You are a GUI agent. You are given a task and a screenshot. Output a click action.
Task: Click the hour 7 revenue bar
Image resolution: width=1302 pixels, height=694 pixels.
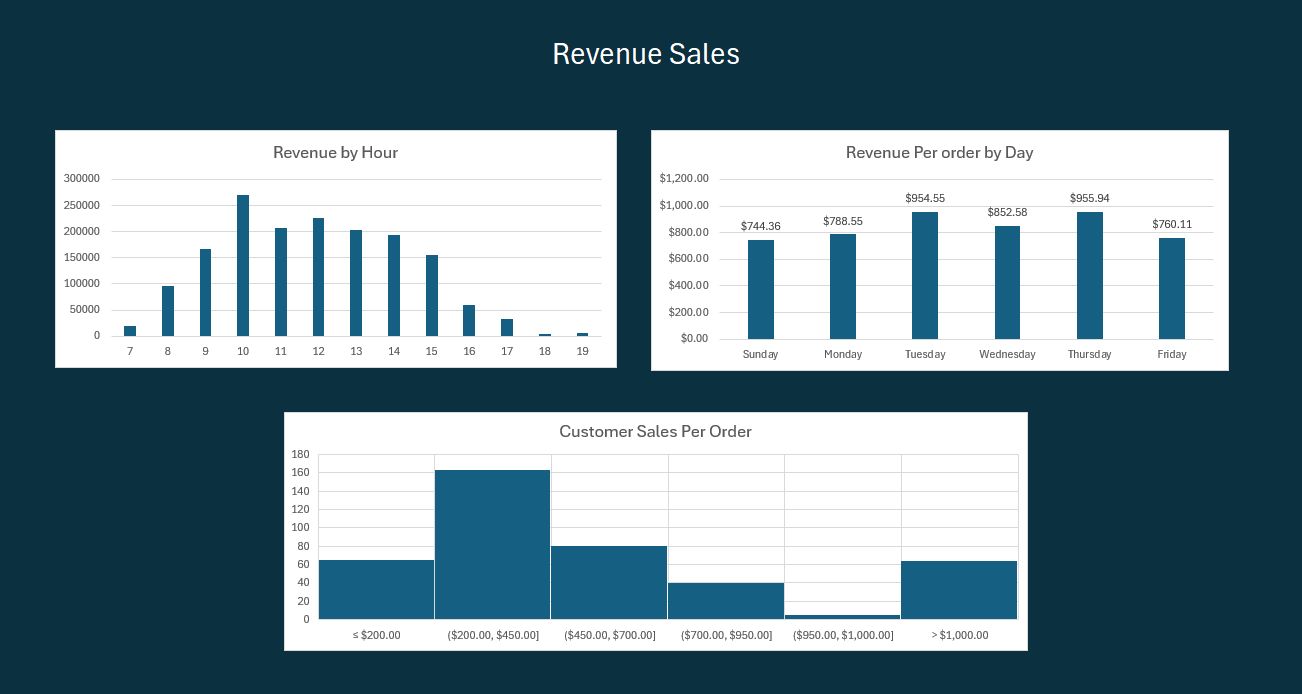click(130, 331)
